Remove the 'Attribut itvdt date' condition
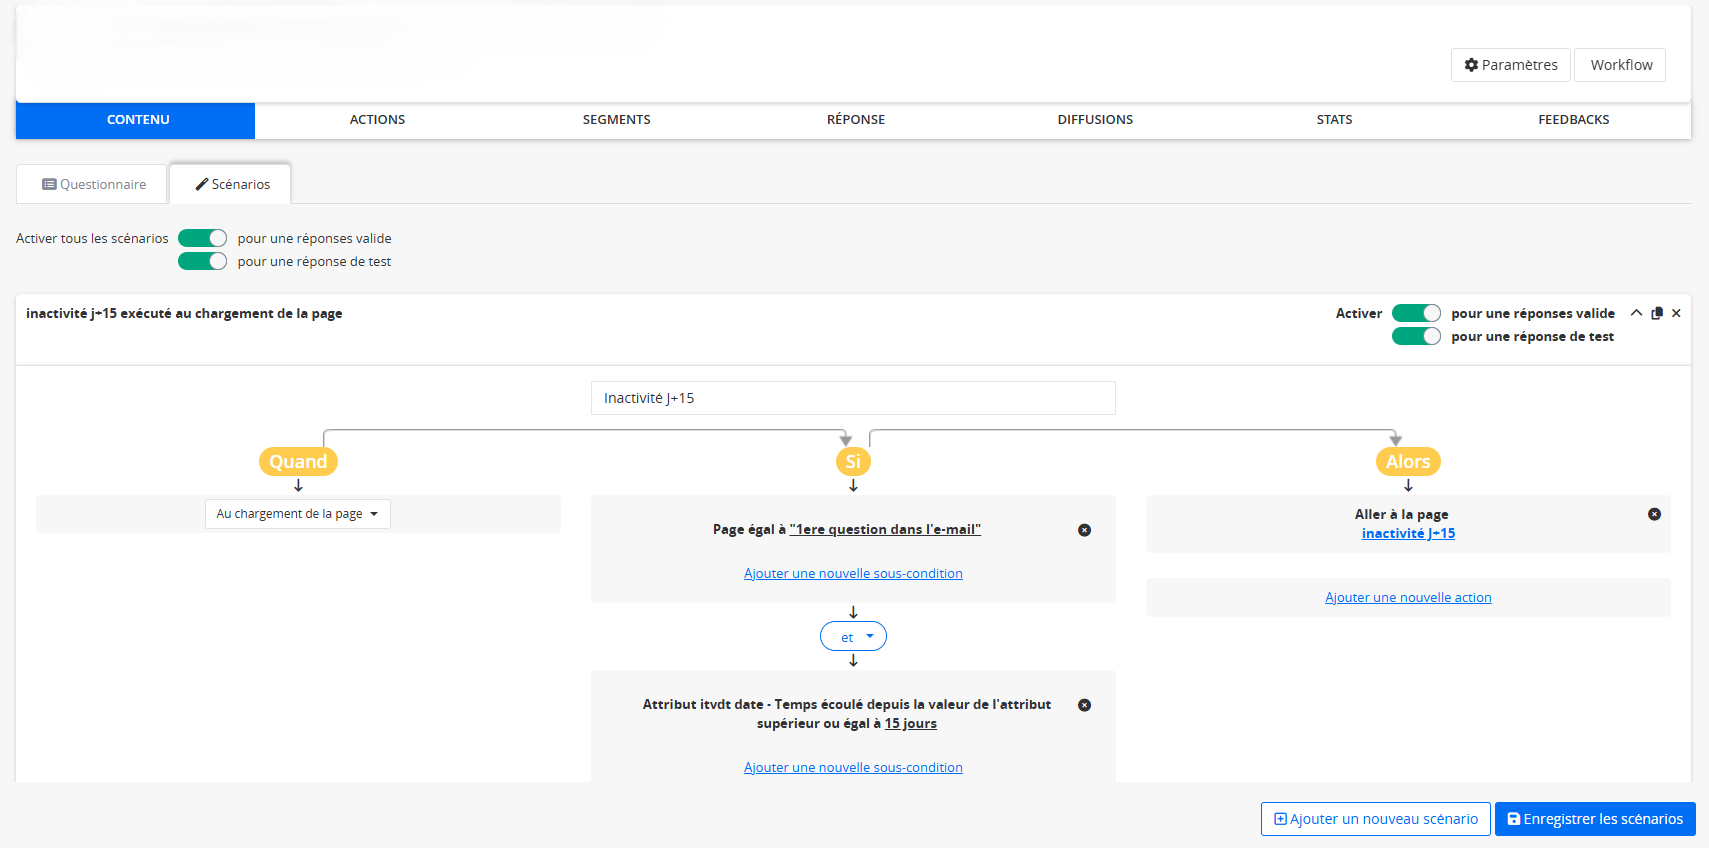The image size is (1709, 848). point(1084,705)
